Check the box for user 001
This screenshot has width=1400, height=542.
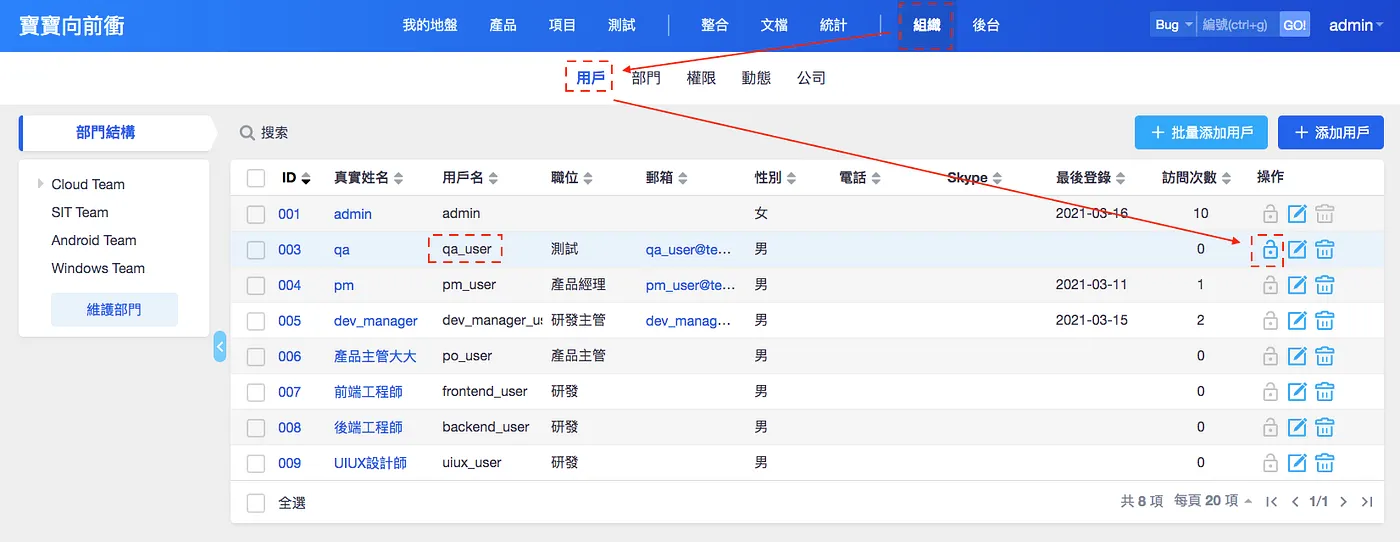[256, 214]
